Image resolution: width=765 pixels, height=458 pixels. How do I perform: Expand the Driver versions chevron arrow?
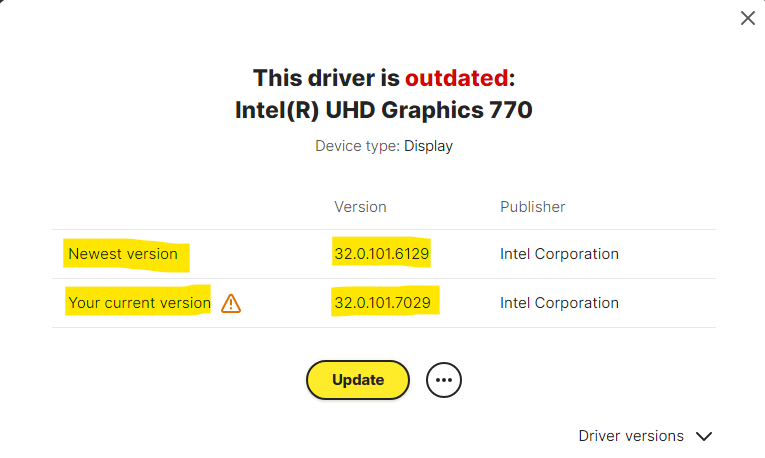point(704,436)
